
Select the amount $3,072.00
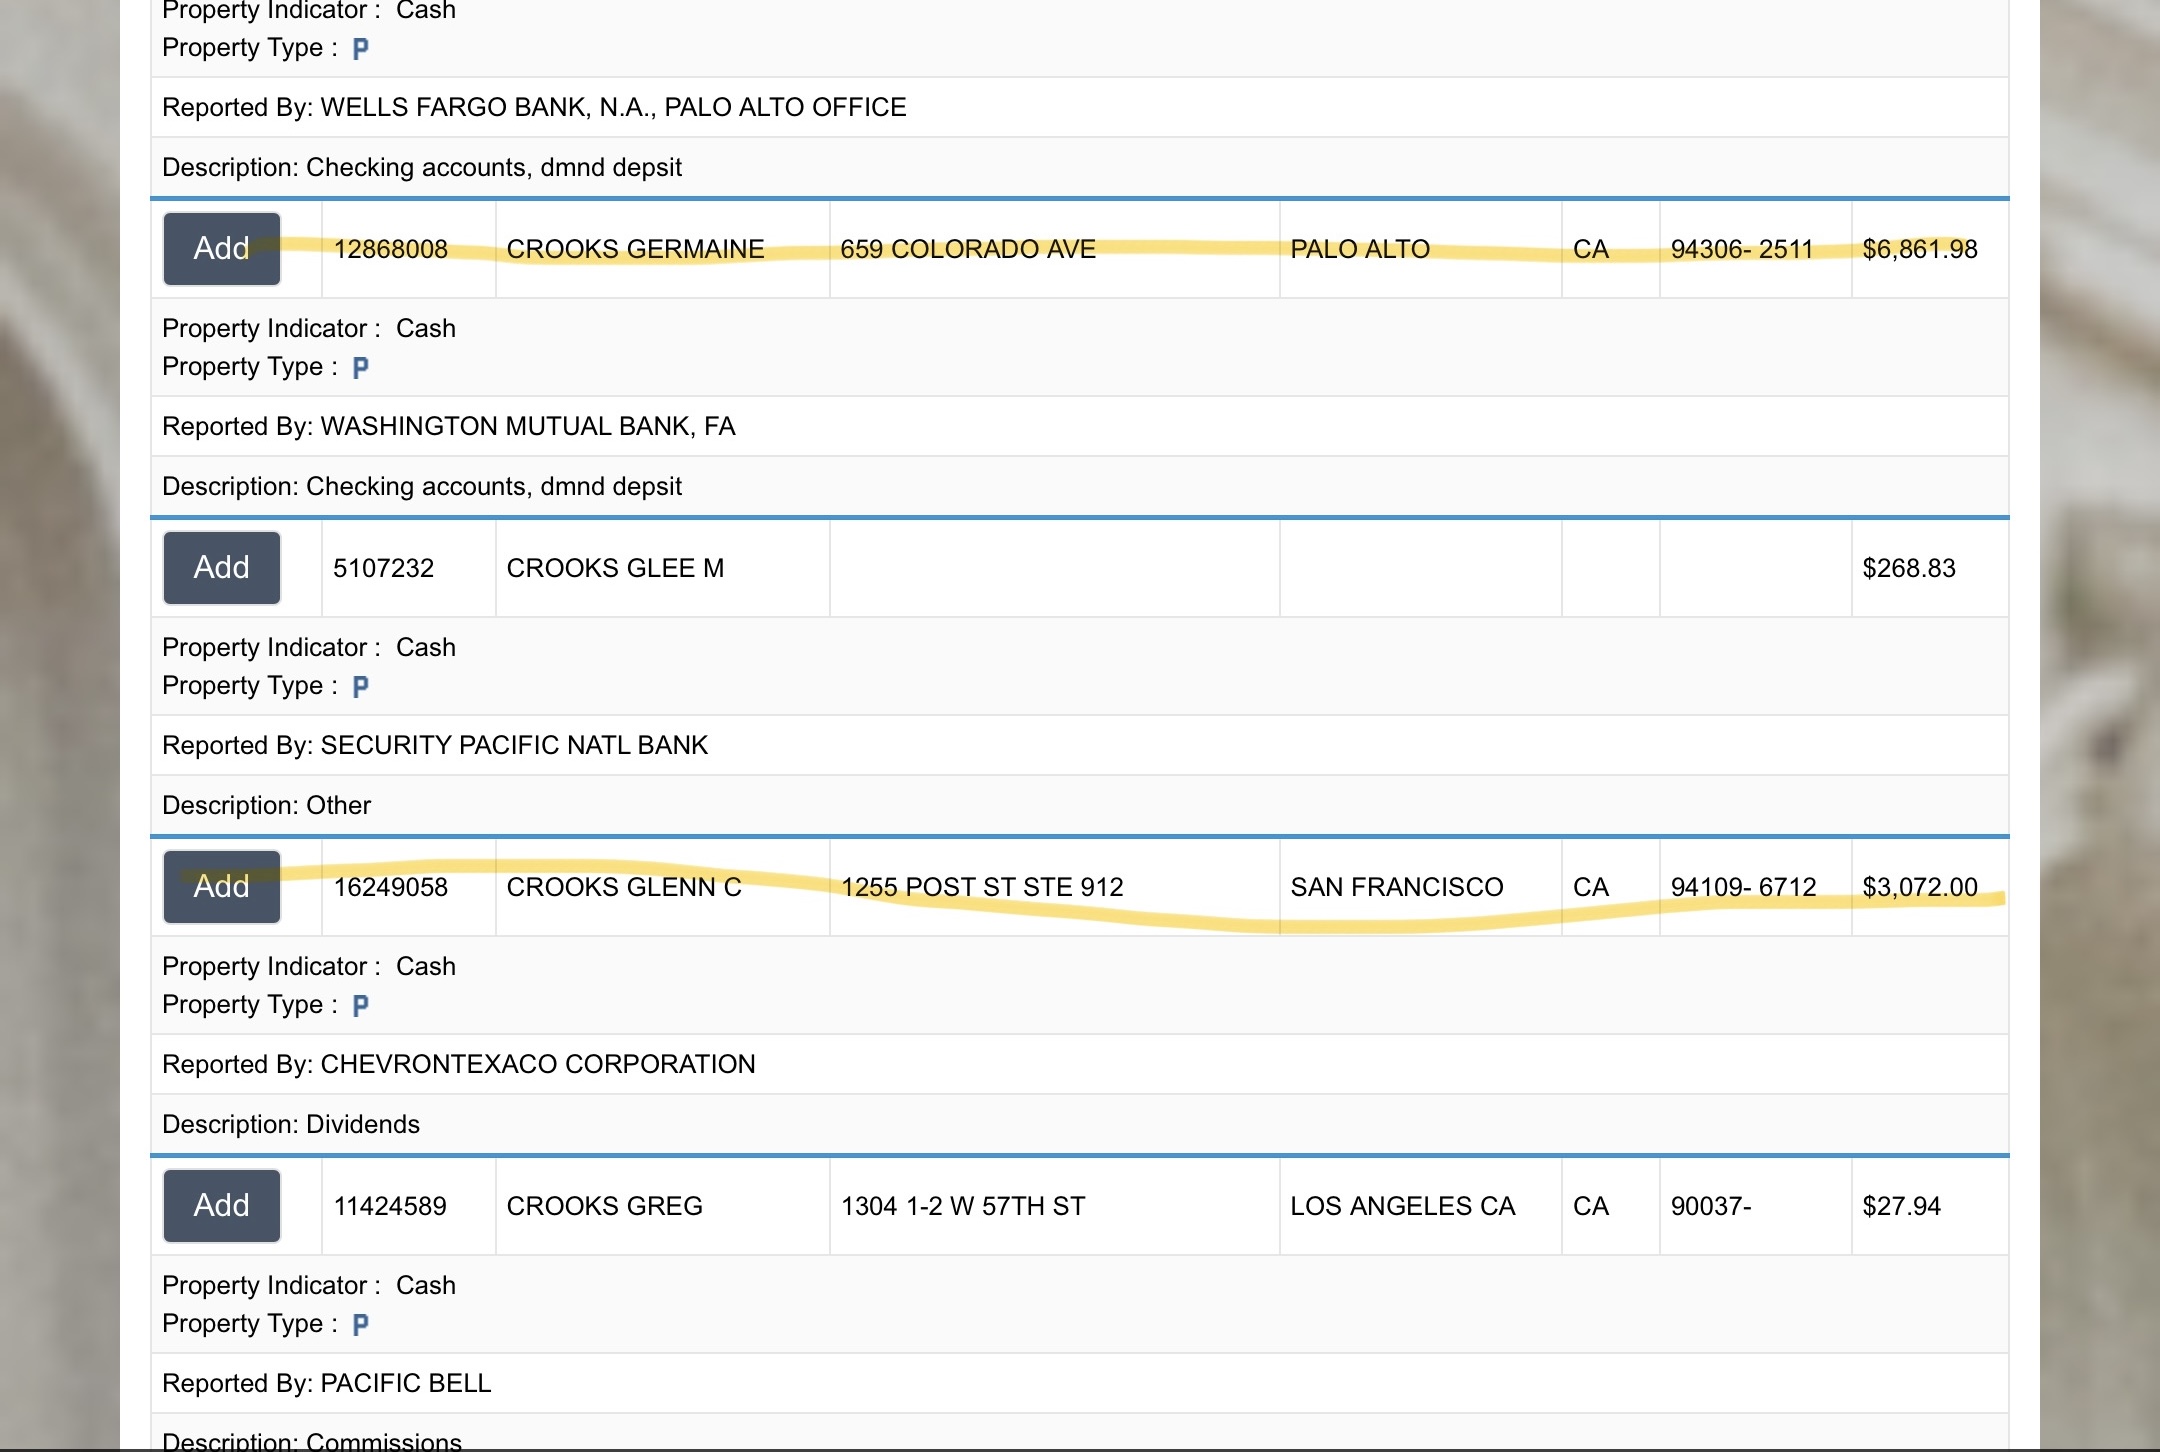click(x=1920, y=887)
